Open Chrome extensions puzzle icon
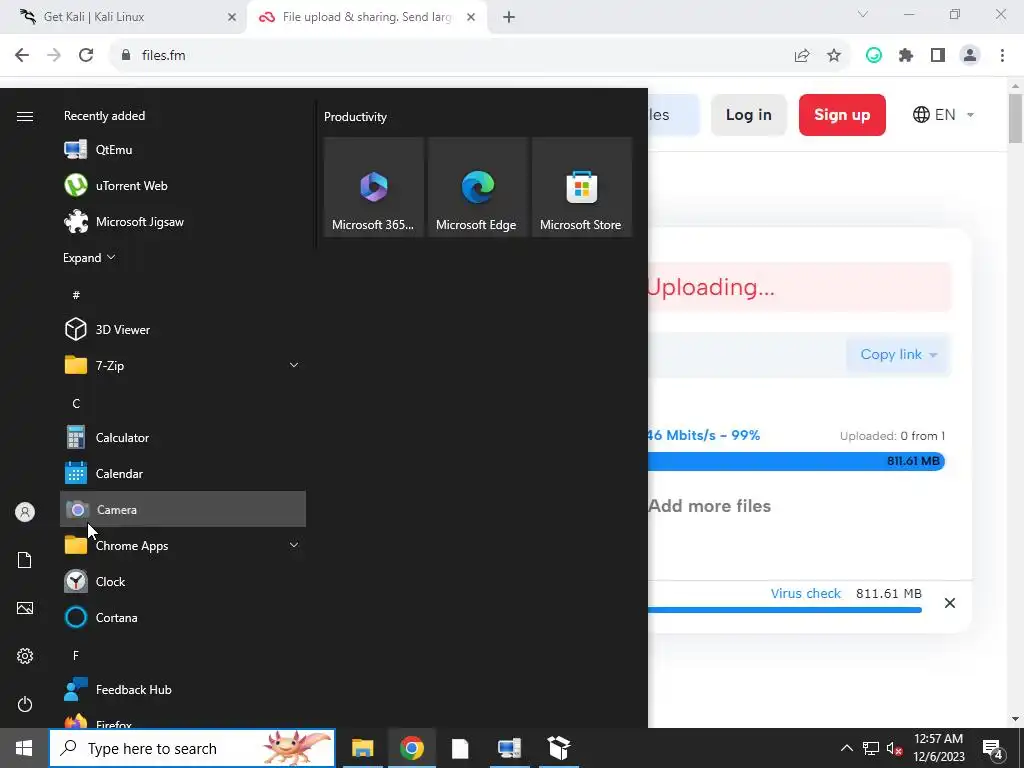This screenshot has height=768, width=1024. (906, 56)
